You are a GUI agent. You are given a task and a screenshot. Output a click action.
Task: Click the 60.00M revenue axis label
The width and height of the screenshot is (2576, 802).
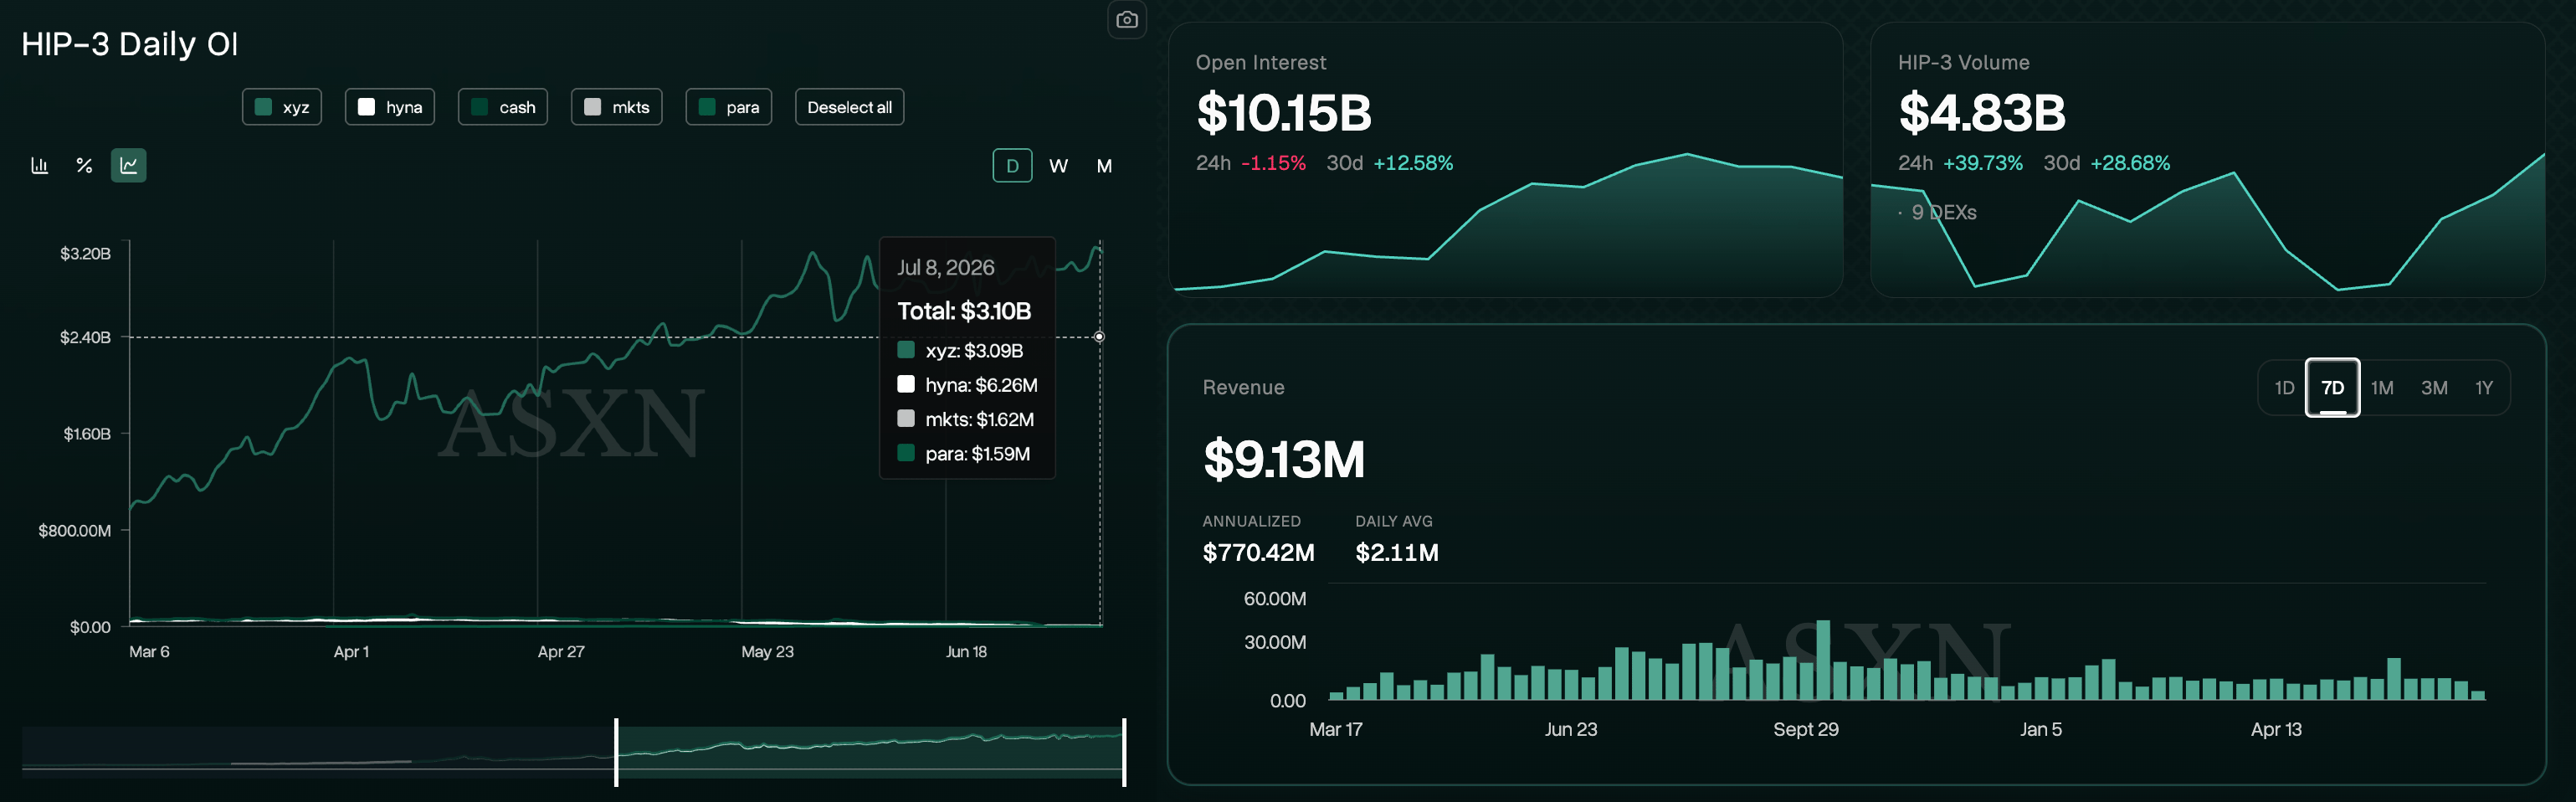[1275, 599]
